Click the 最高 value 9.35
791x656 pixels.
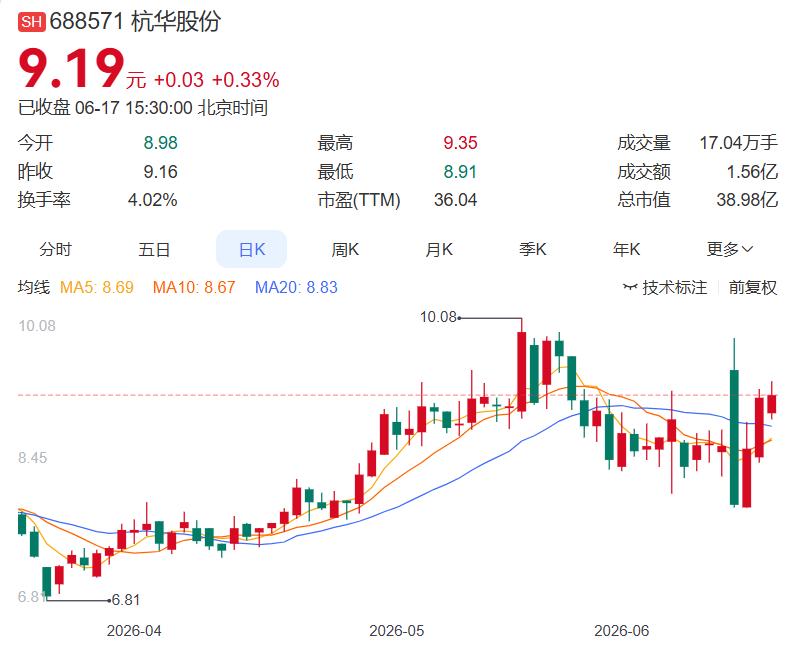point(460,143)
